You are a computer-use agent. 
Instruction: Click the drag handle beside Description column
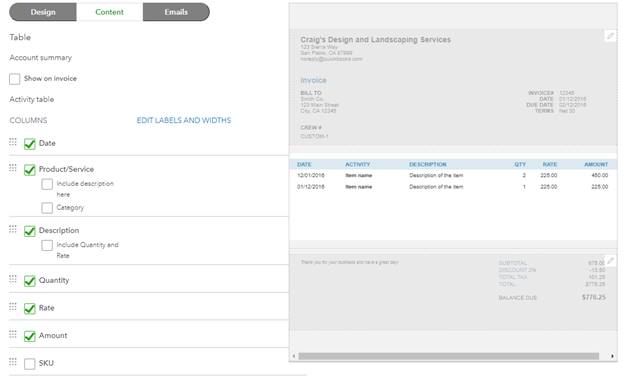coord(13,229)
